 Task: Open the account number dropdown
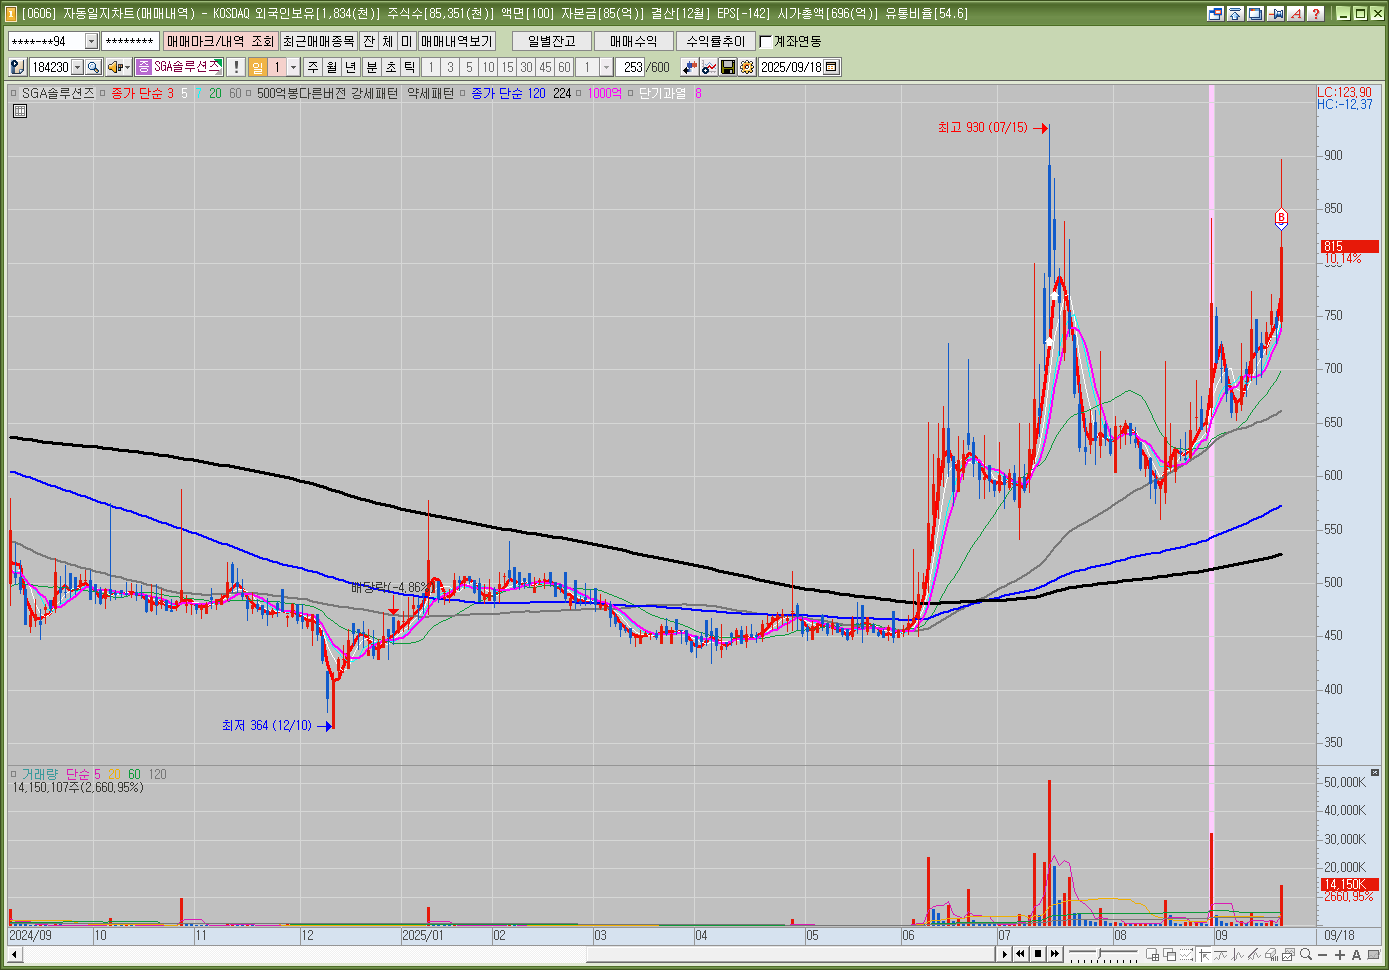[91, 41]
